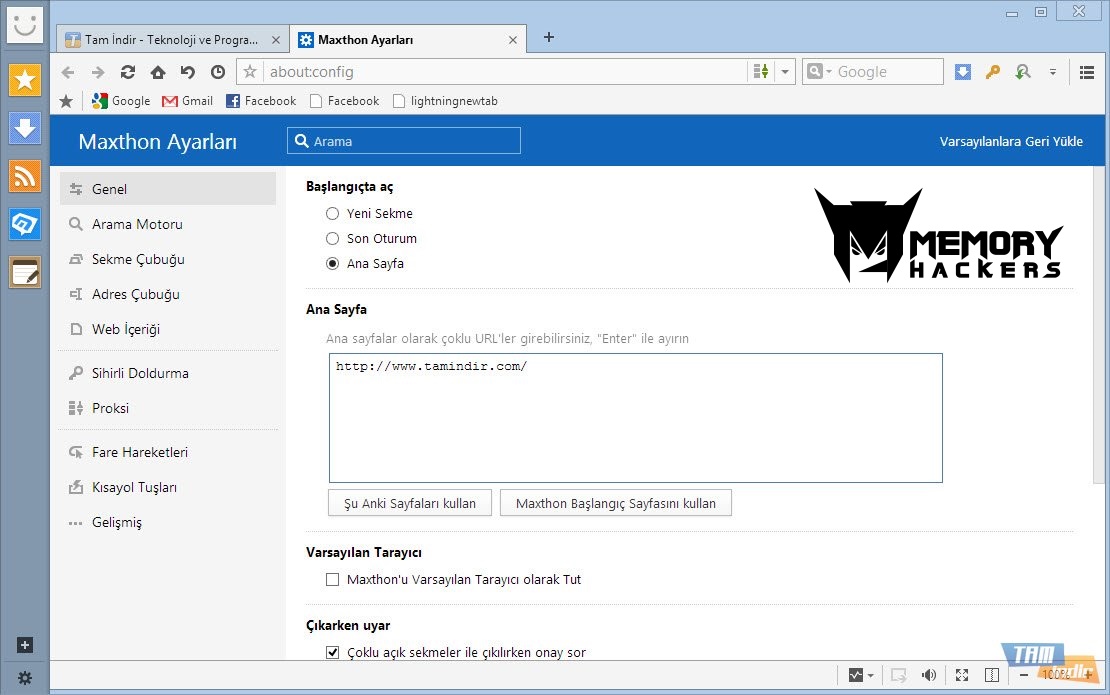
Task: Open browsing history clock icon
Action: (x=218, y=72)
